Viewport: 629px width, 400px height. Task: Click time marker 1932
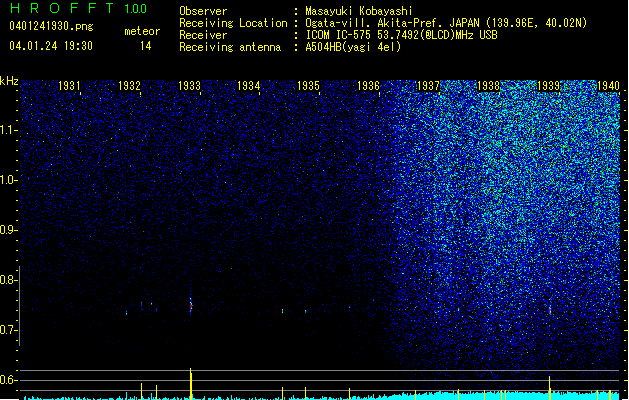[x=129, y=85]
